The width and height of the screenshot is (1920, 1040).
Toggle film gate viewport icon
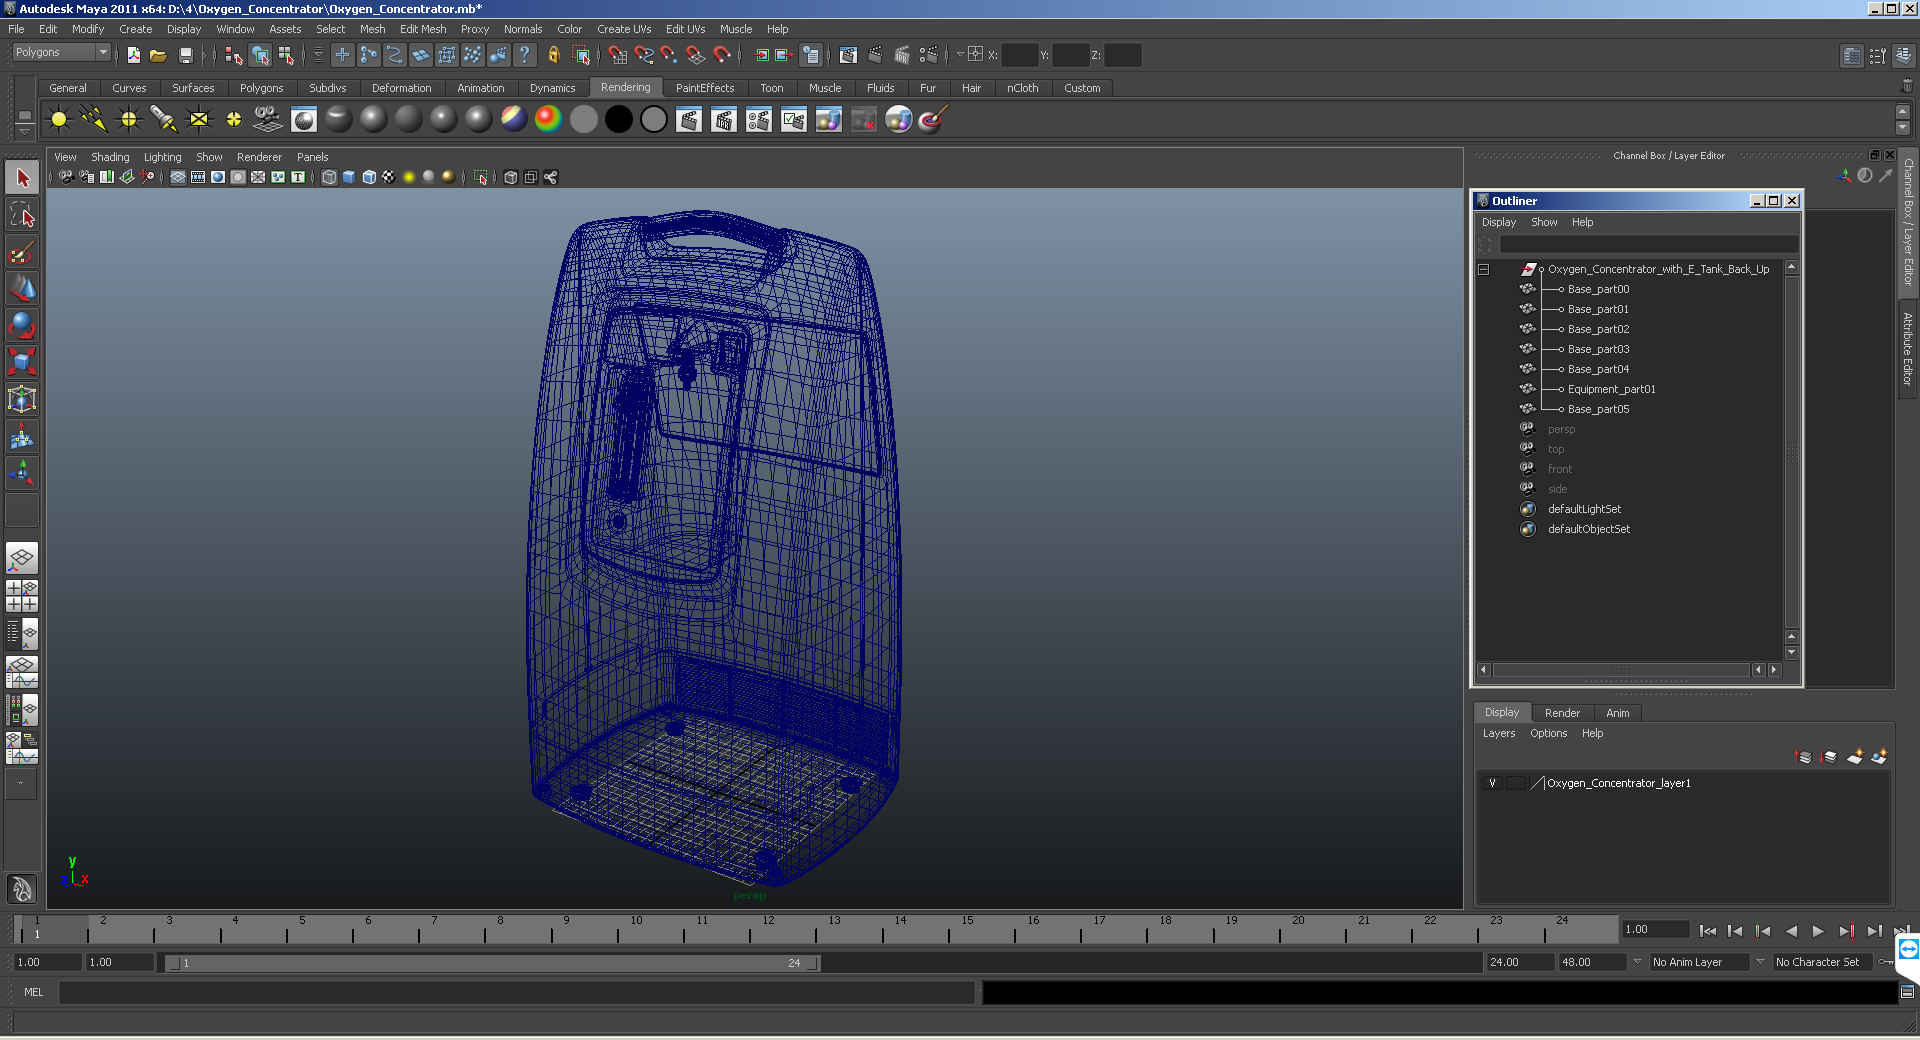point(198,177)
